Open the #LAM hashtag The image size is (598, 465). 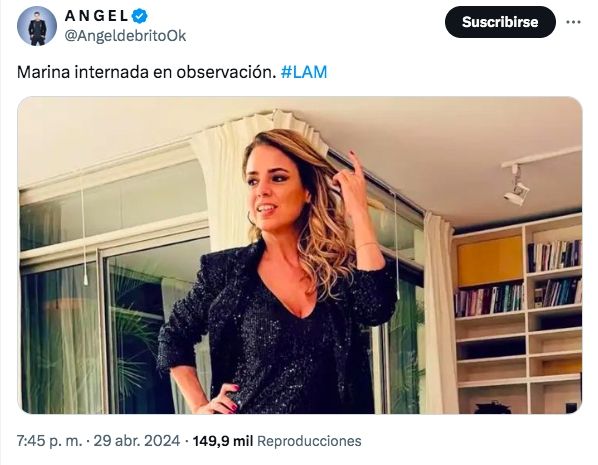[x=304, y=72]
